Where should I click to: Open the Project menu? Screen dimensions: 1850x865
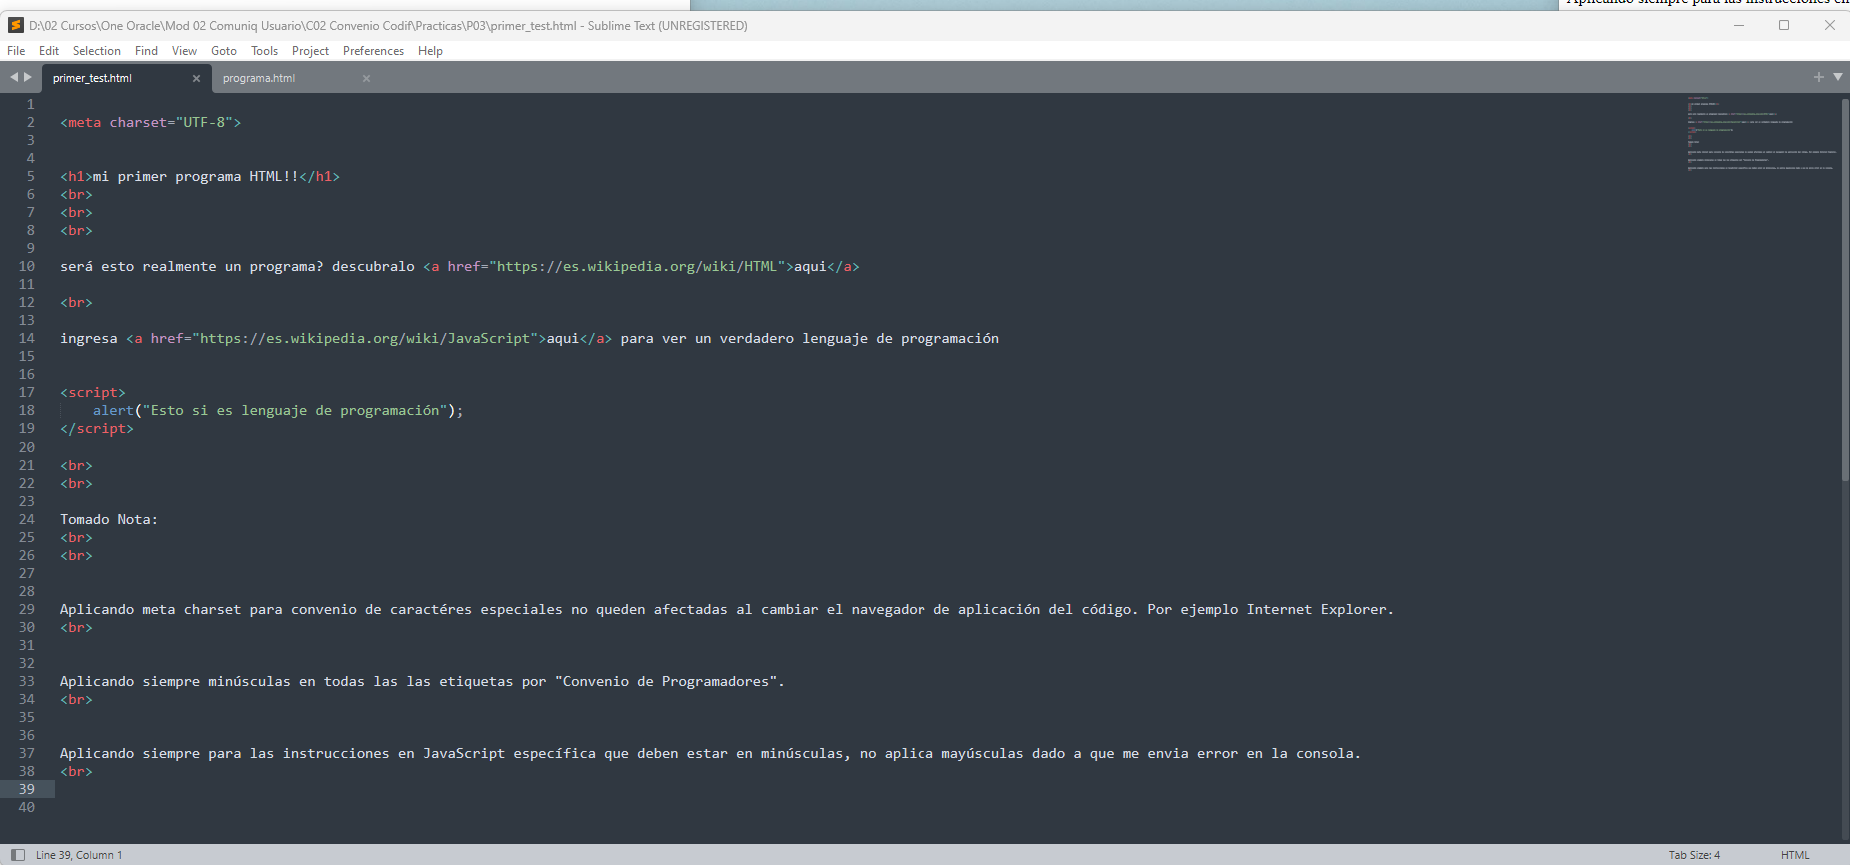tap(310, 51)
